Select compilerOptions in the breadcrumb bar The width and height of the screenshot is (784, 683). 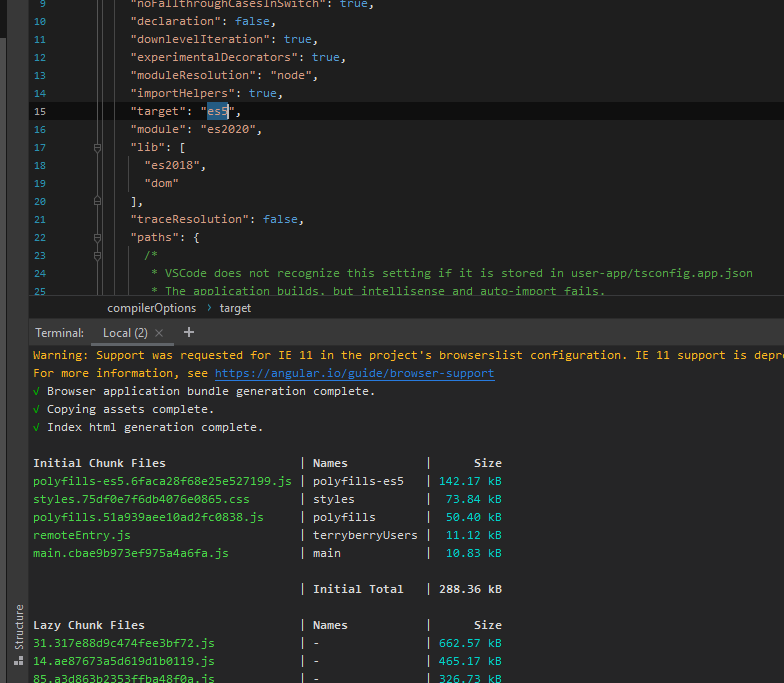pos(152,308)
